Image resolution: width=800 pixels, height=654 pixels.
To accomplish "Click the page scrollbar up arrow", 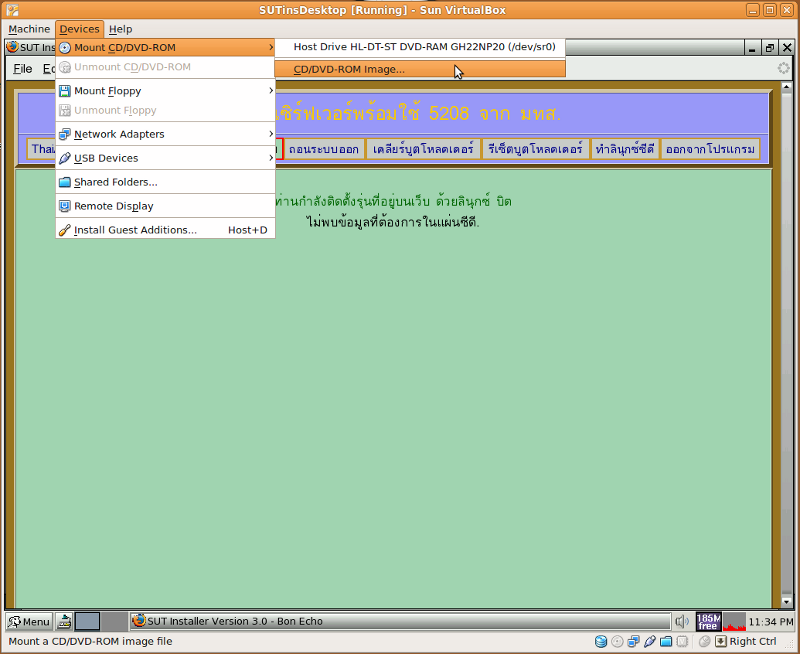I will click(x=786, y=87).
